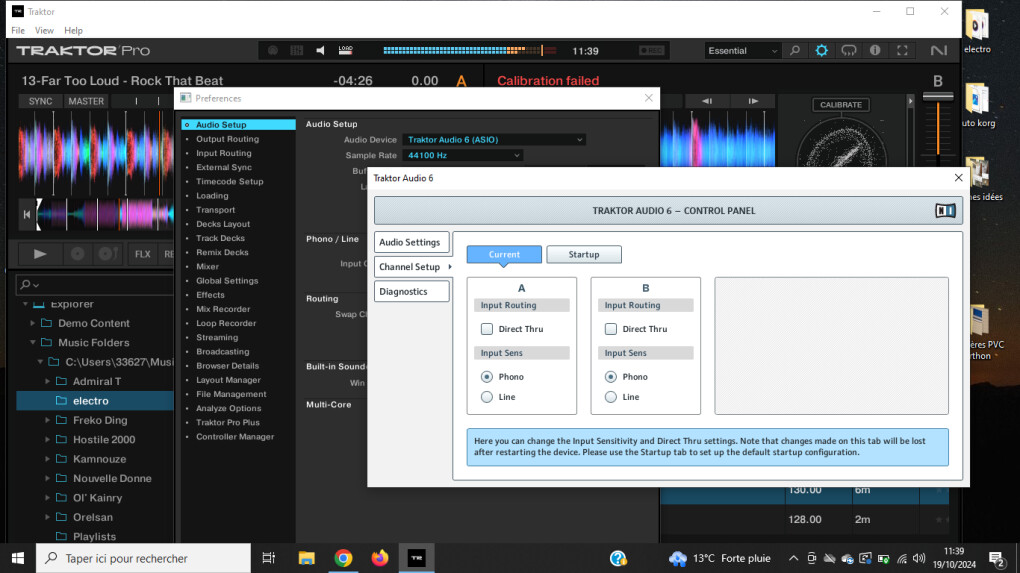Toggle SYNC on Deck A
Image resolution: width=1020 pixels, height=573 pixels.
point(40,101)
